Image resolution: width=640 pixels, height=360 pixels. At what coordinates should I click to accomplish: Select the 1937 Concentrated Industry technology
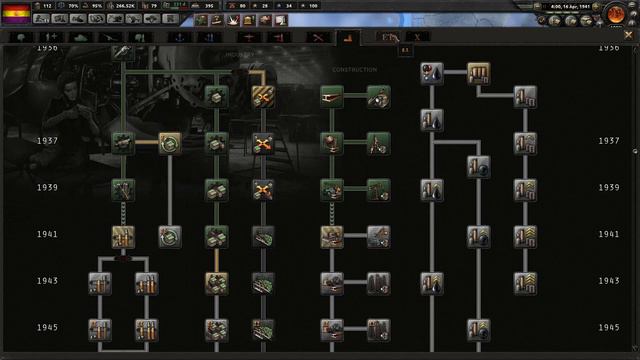click(216, 143)
